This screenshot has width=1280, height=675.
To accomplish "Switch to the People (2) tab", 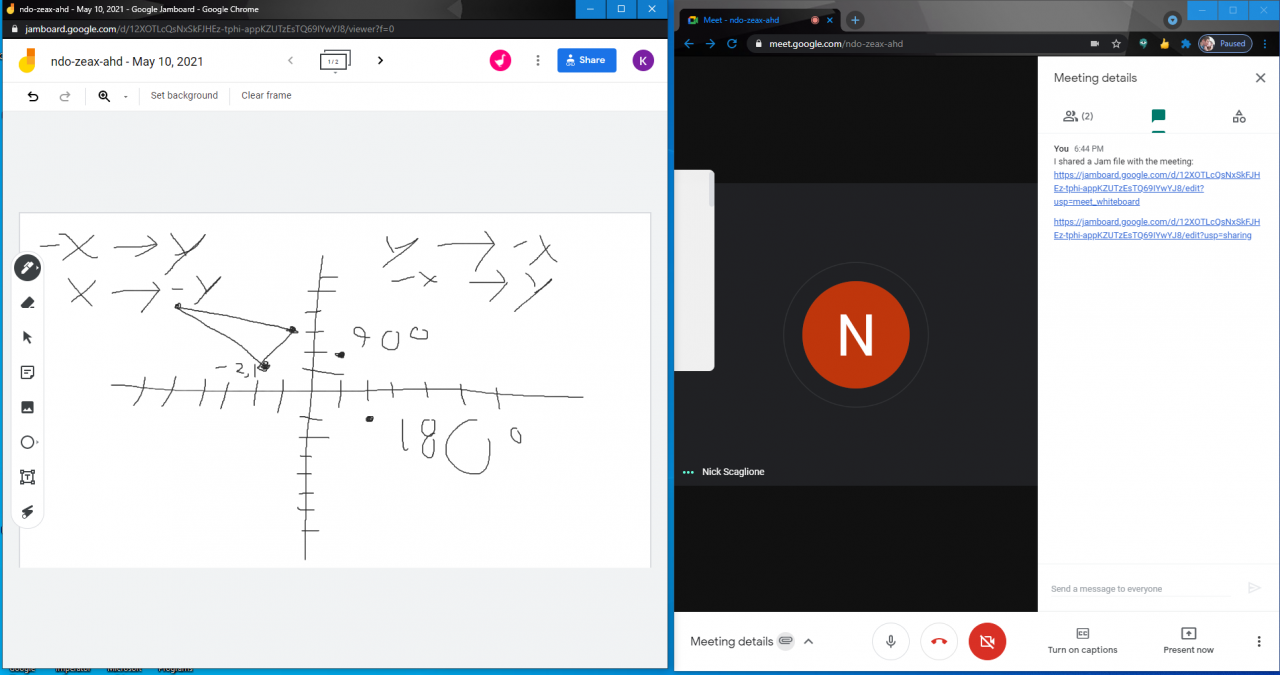I will [x=1077, y=116].
